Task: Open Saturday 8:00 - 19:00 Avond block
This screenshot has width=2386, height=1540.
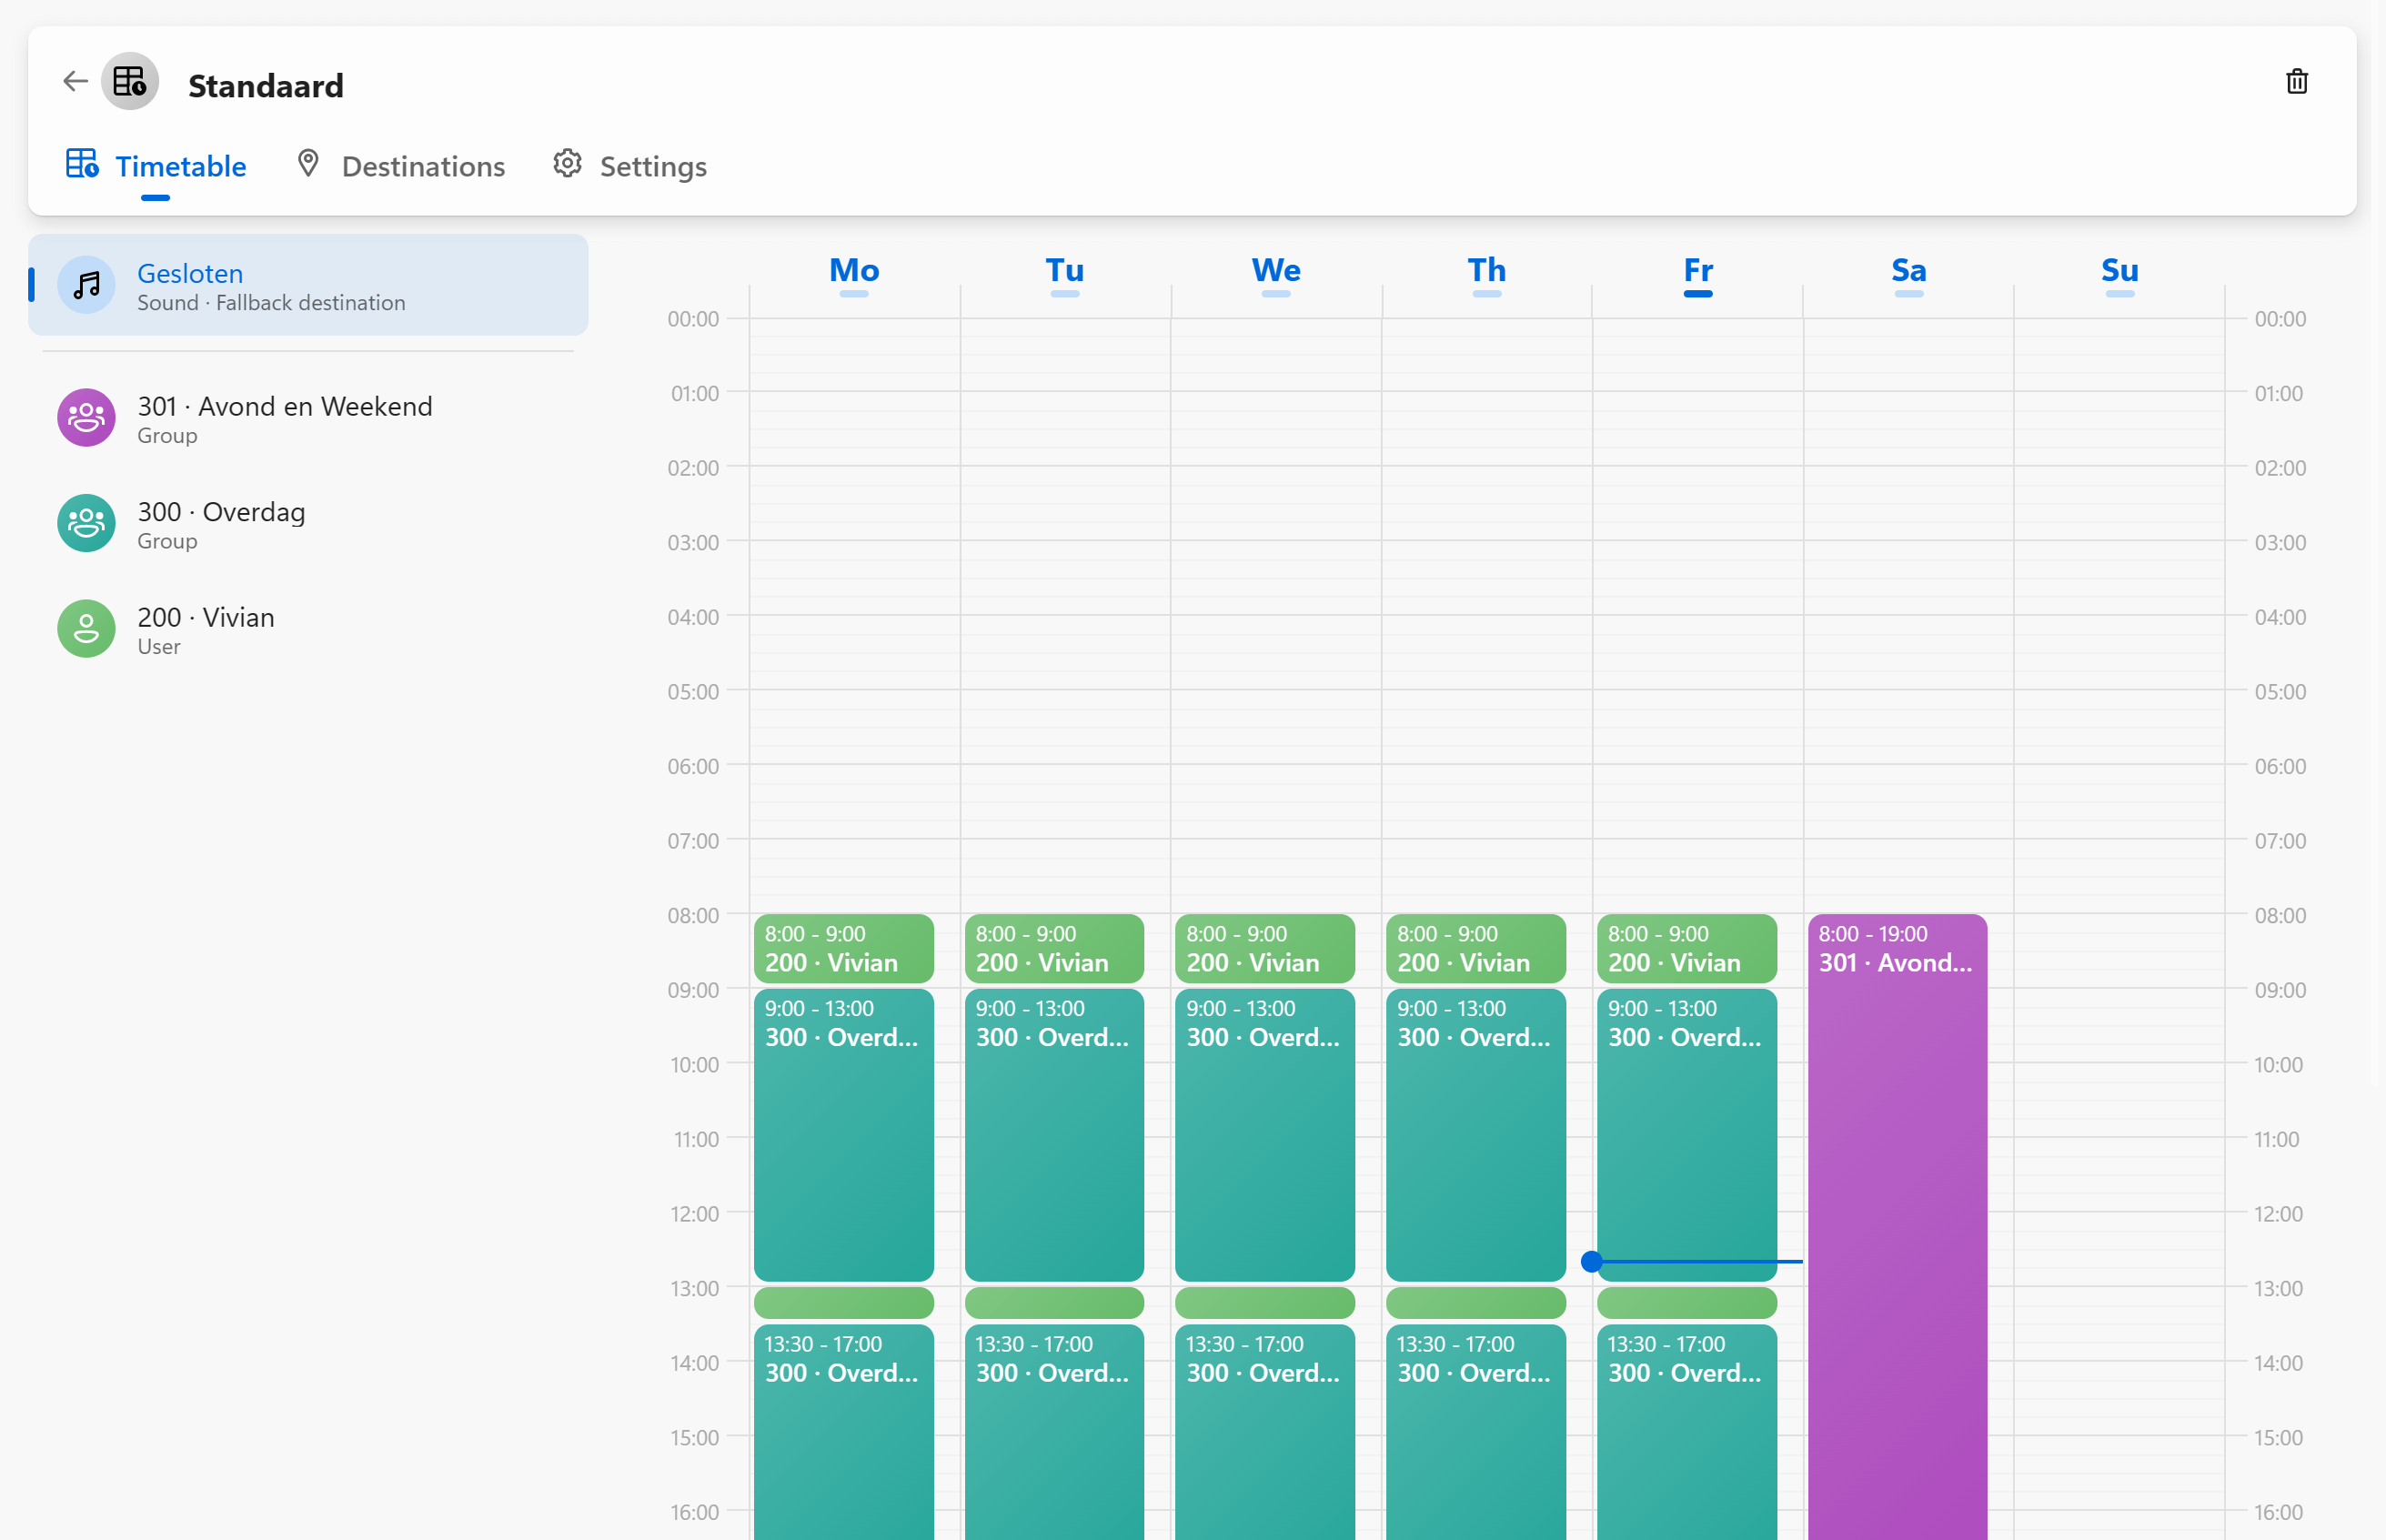Action: point(1898,1227)
